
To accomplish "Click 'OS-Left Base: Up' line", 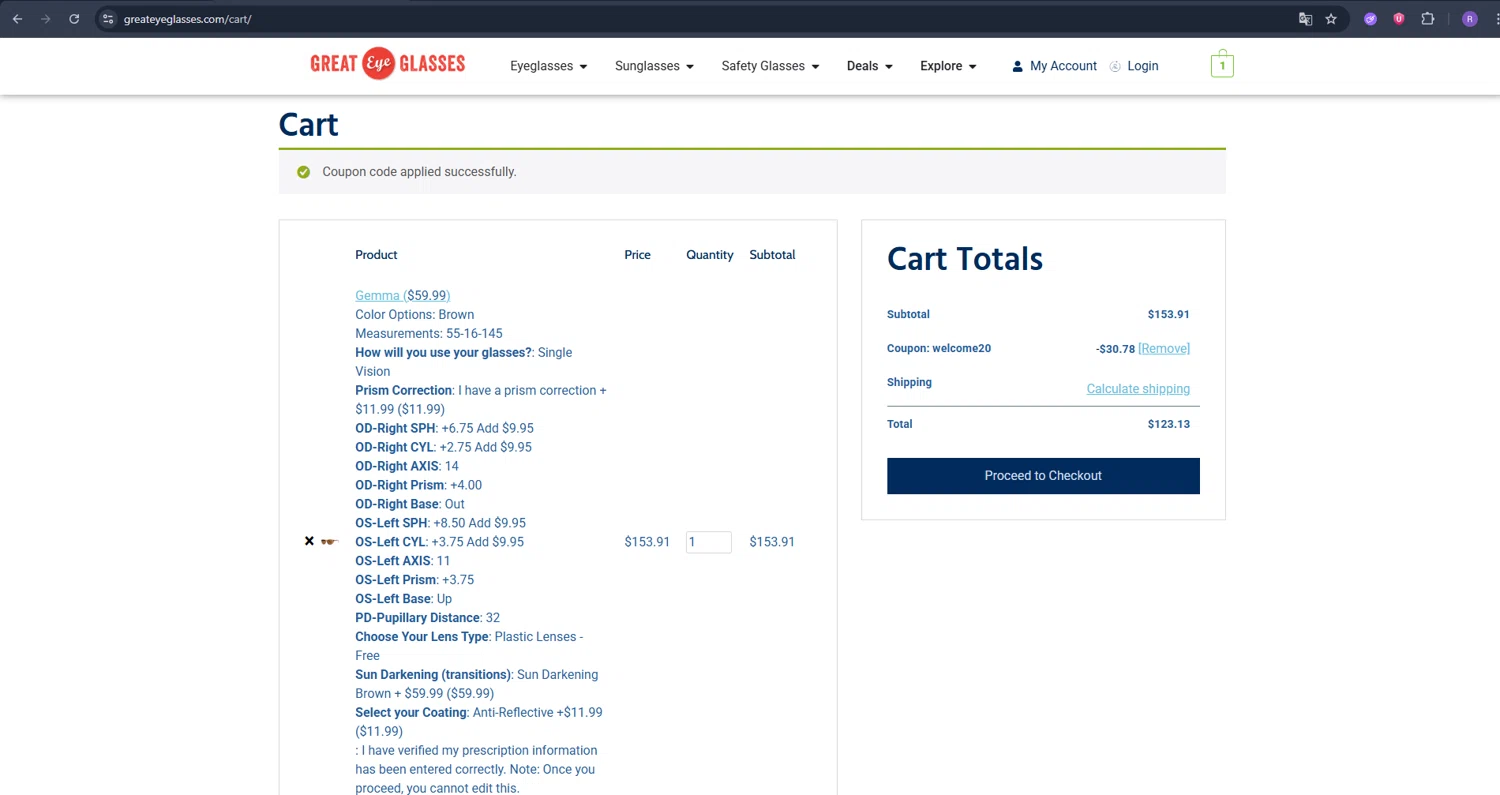I will 404,599.
